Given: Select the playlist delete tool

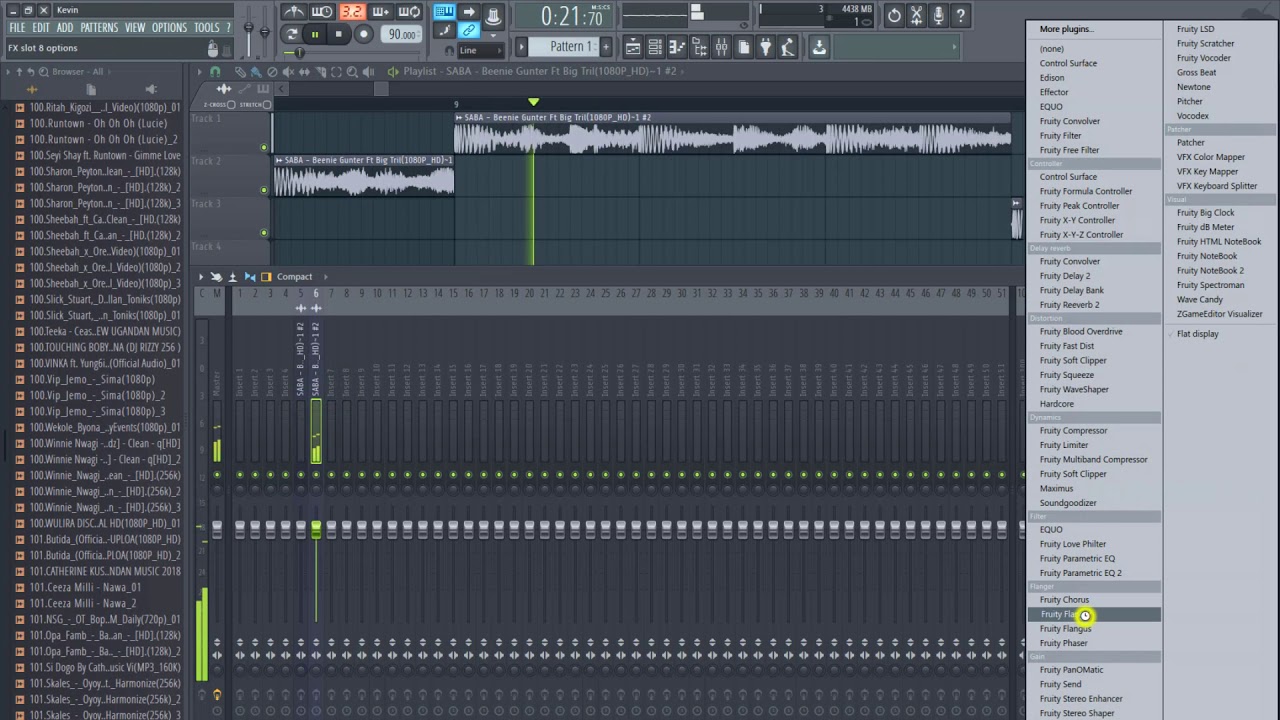Looking at the screenshot, I should coord(272,72).
